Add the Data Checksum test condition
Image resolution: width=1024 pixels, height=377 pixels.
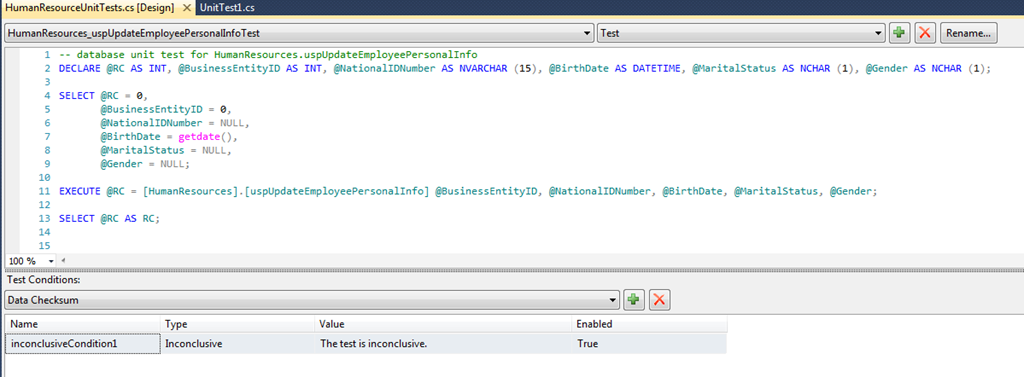(633, 300)
